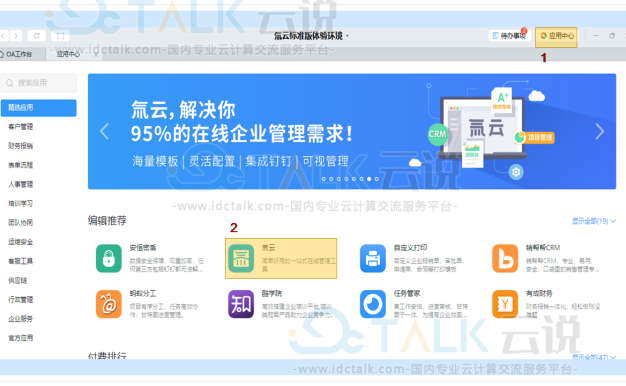Close the 应用中心 tab
The image size is (626, 386).
click(96, 54)
